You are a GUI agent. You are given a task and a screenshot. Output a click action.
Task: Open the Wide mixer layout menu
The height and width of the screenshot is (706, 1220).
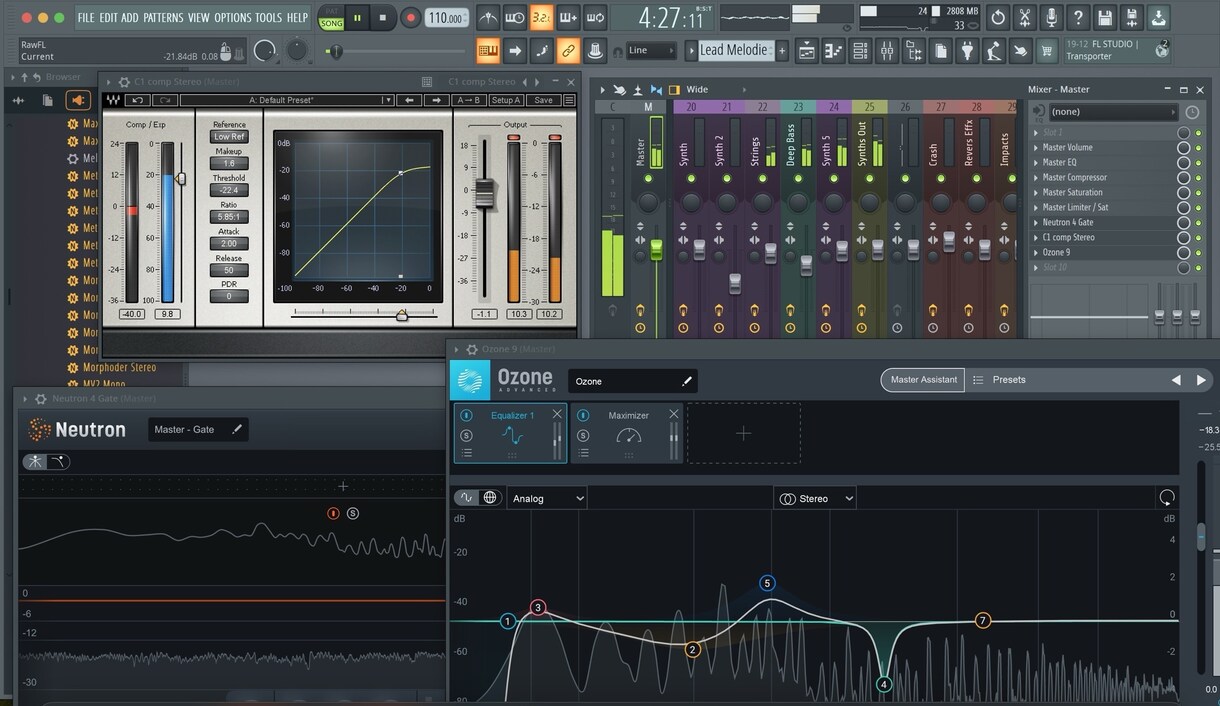[697, 89]
